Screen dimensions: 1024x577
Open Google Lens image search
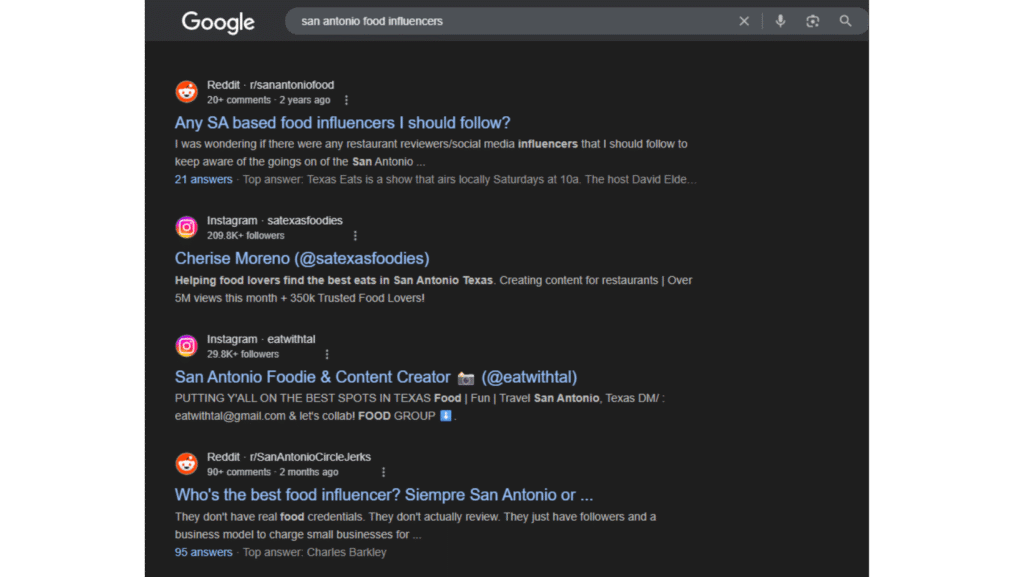[x=812, y=21]
